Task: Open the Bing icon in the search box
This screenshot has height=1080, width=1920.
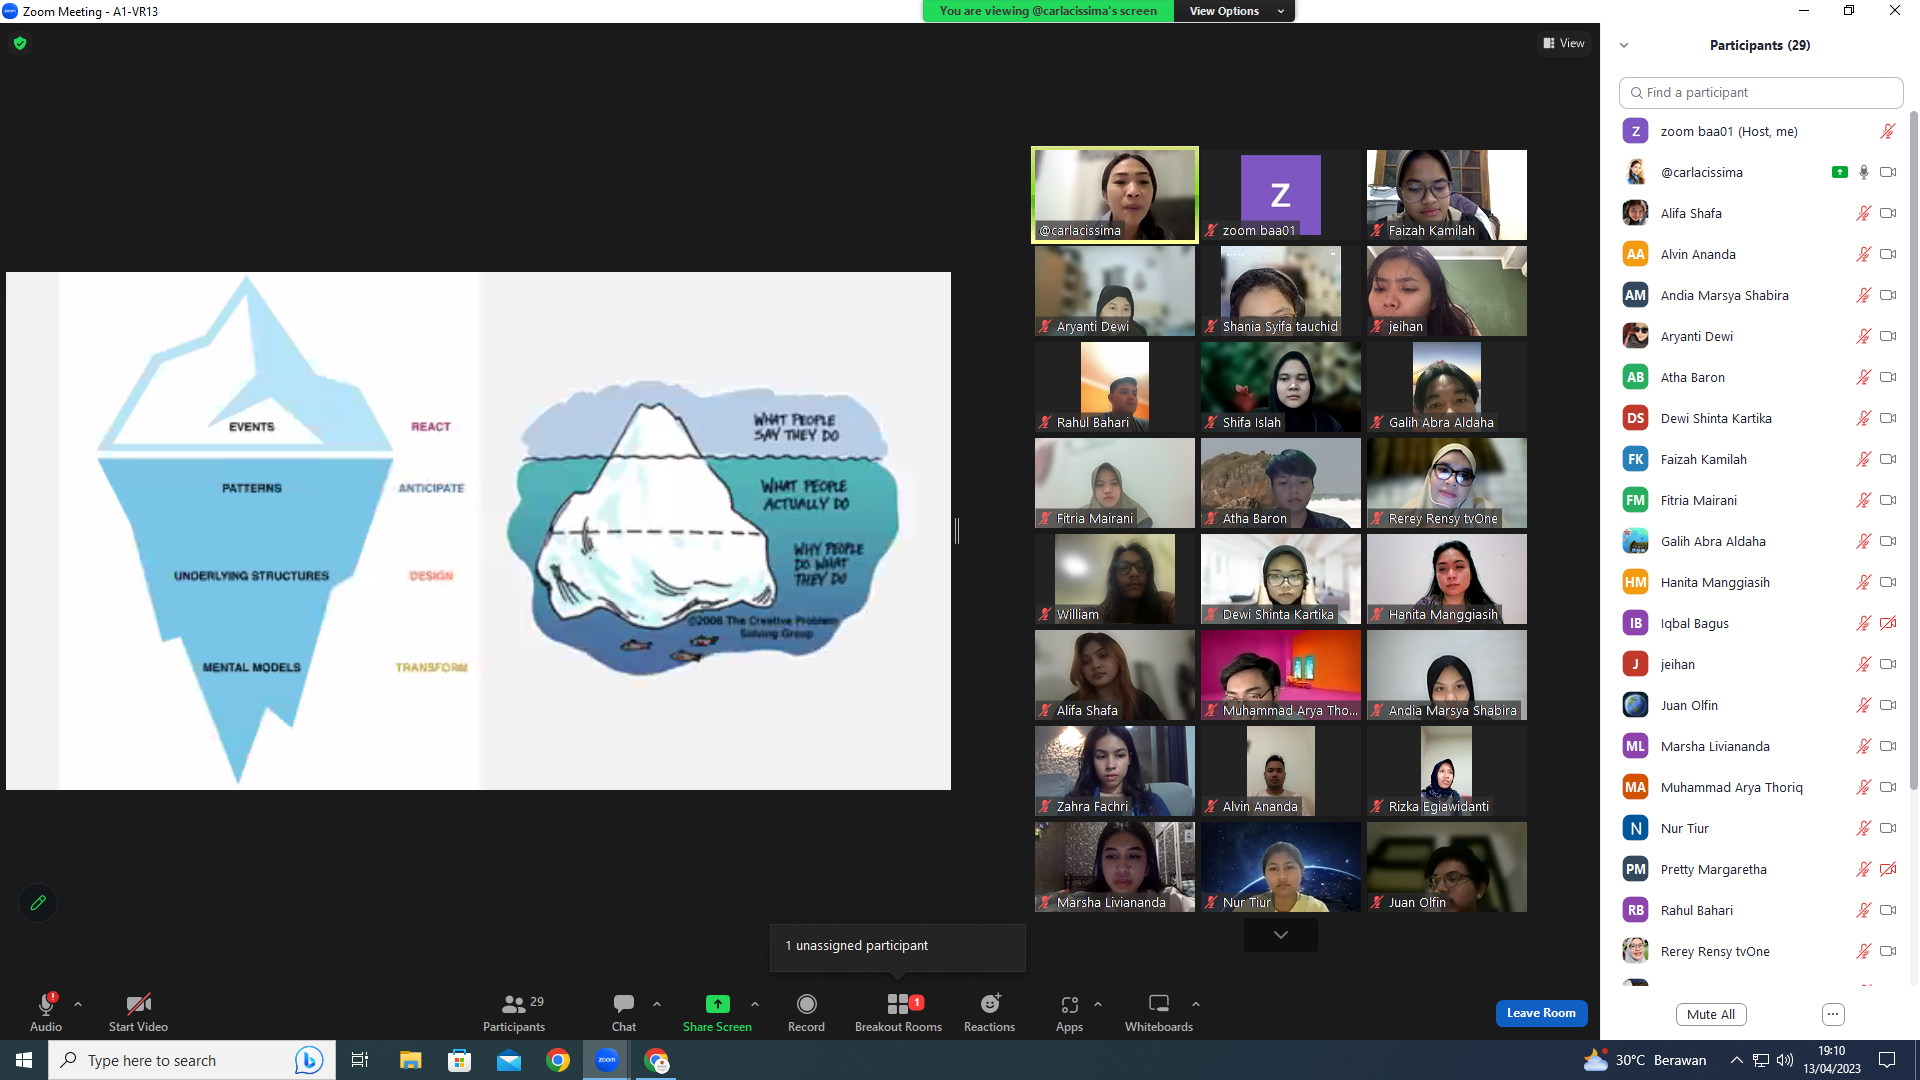Action: (x=308, y=1060)
